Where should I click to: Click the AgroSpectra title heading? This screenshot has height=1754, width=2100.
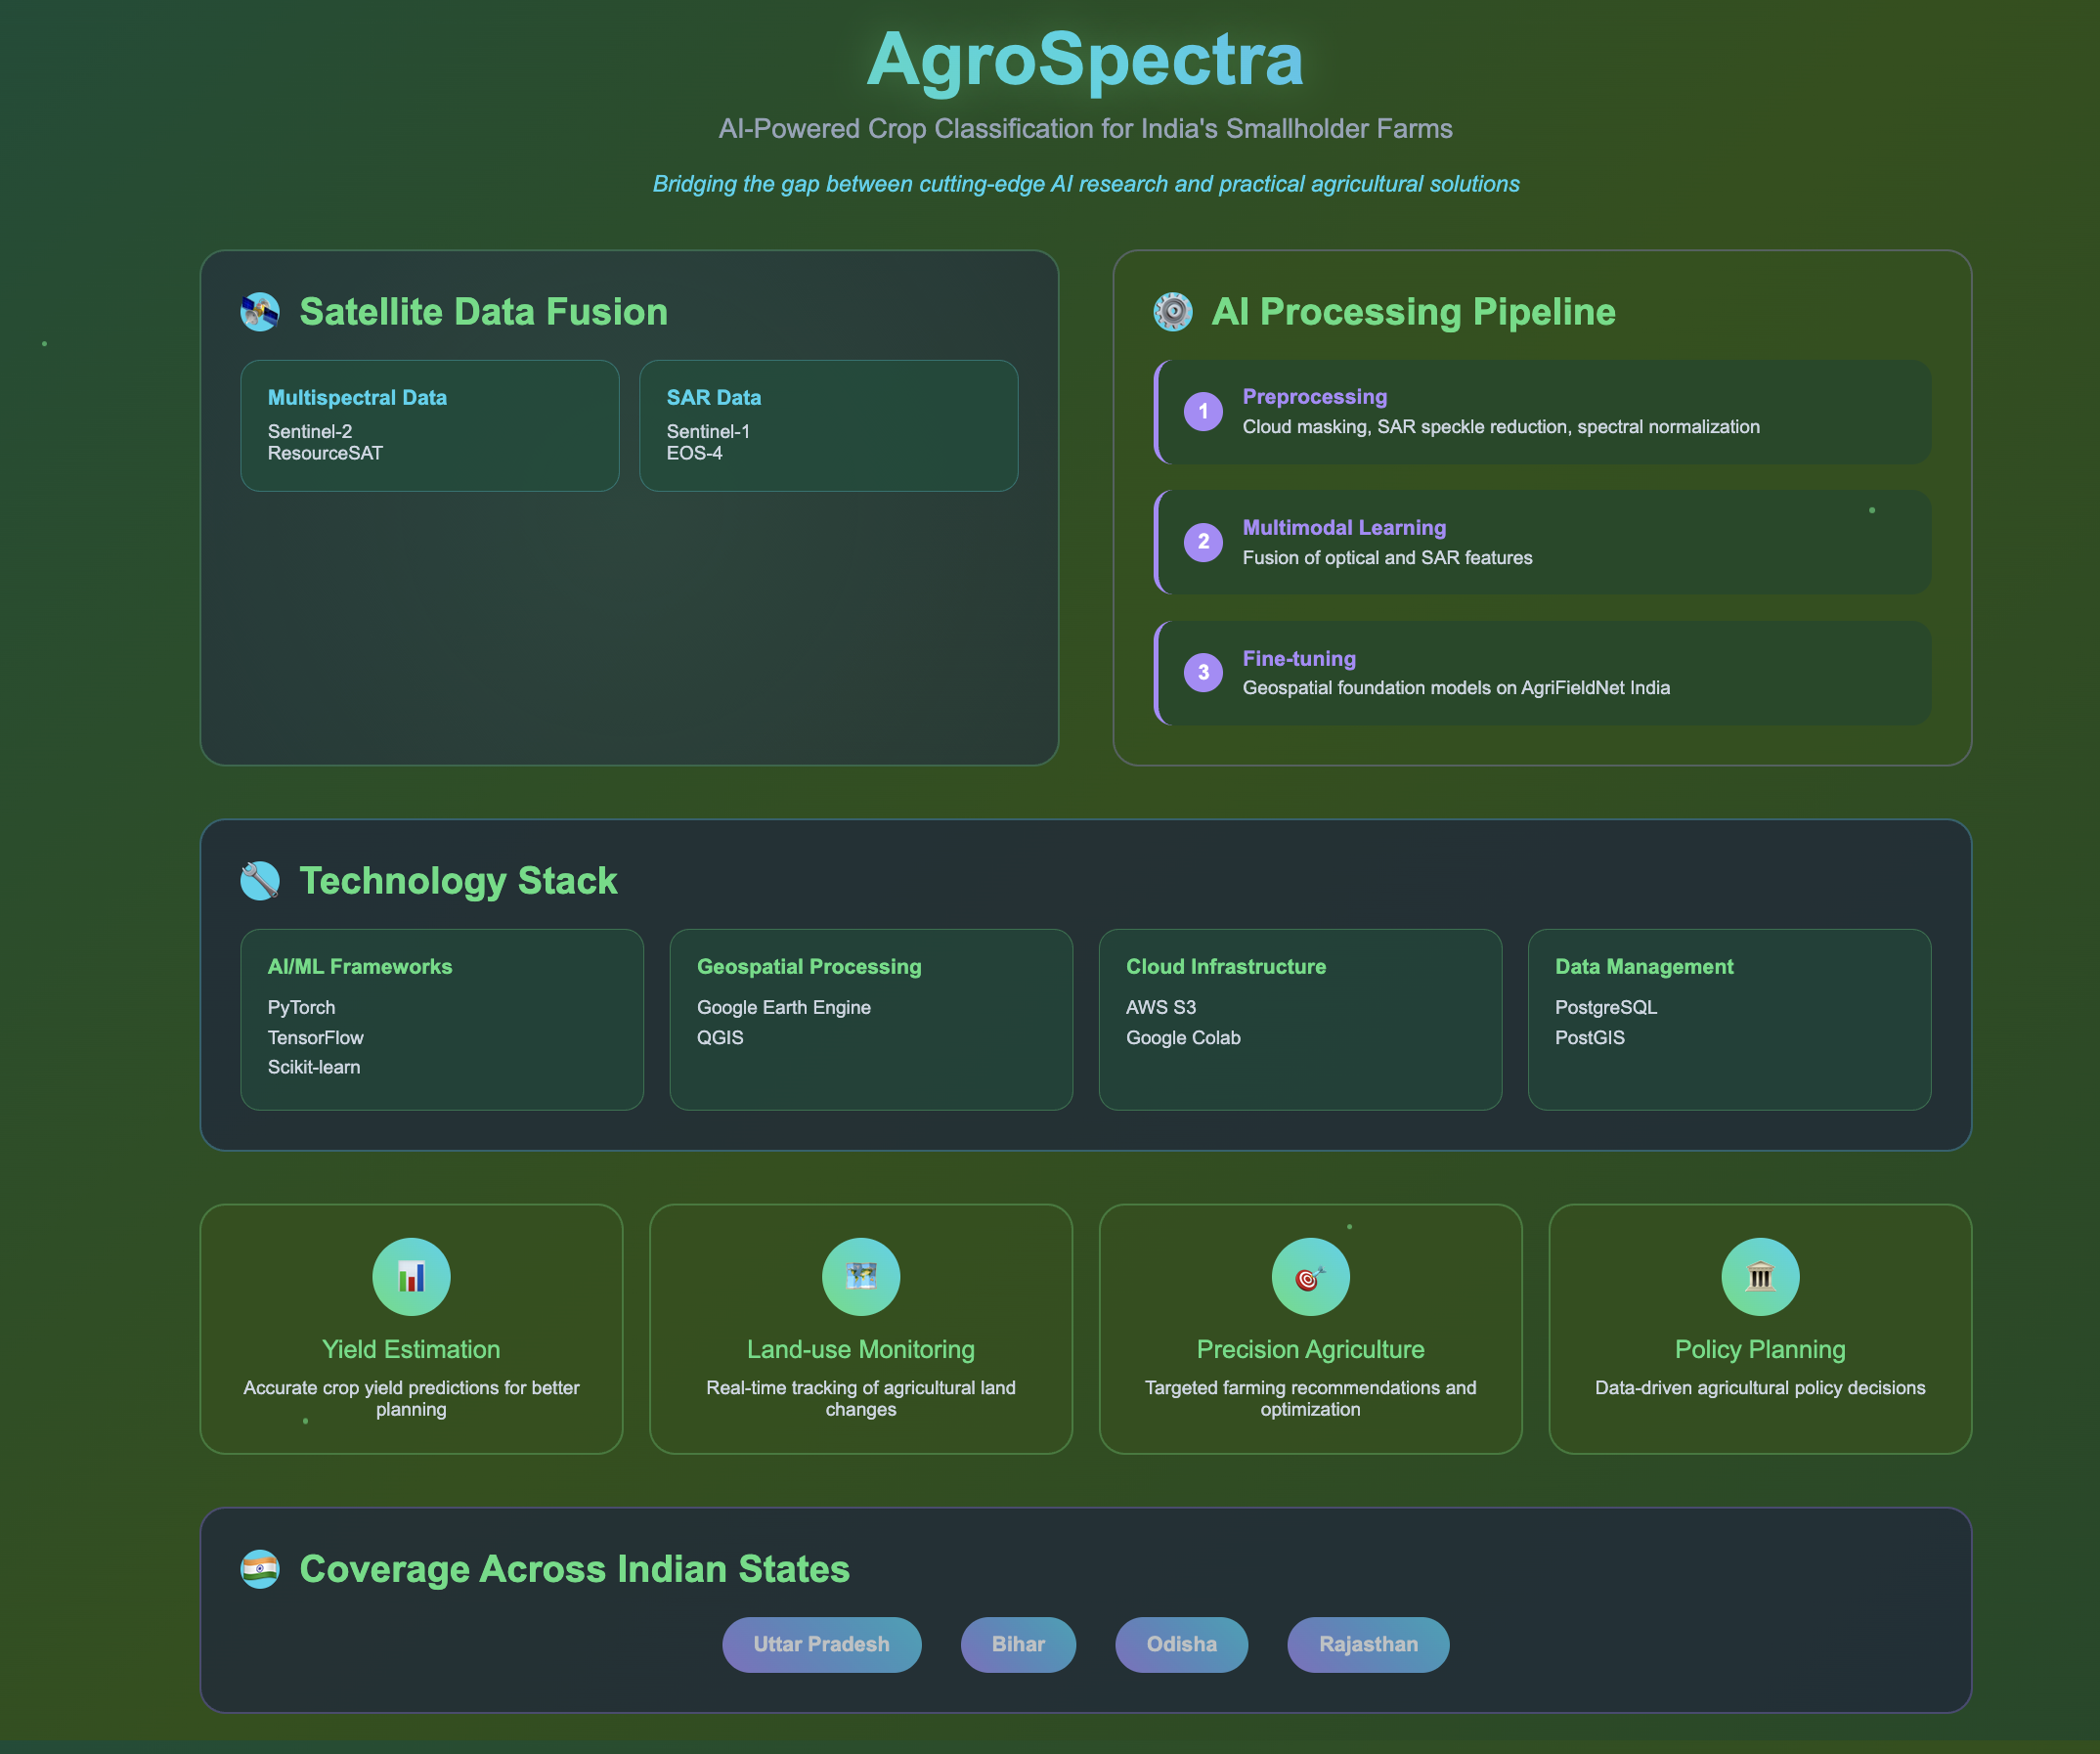pyautogui.click(x=1085, y=60)
